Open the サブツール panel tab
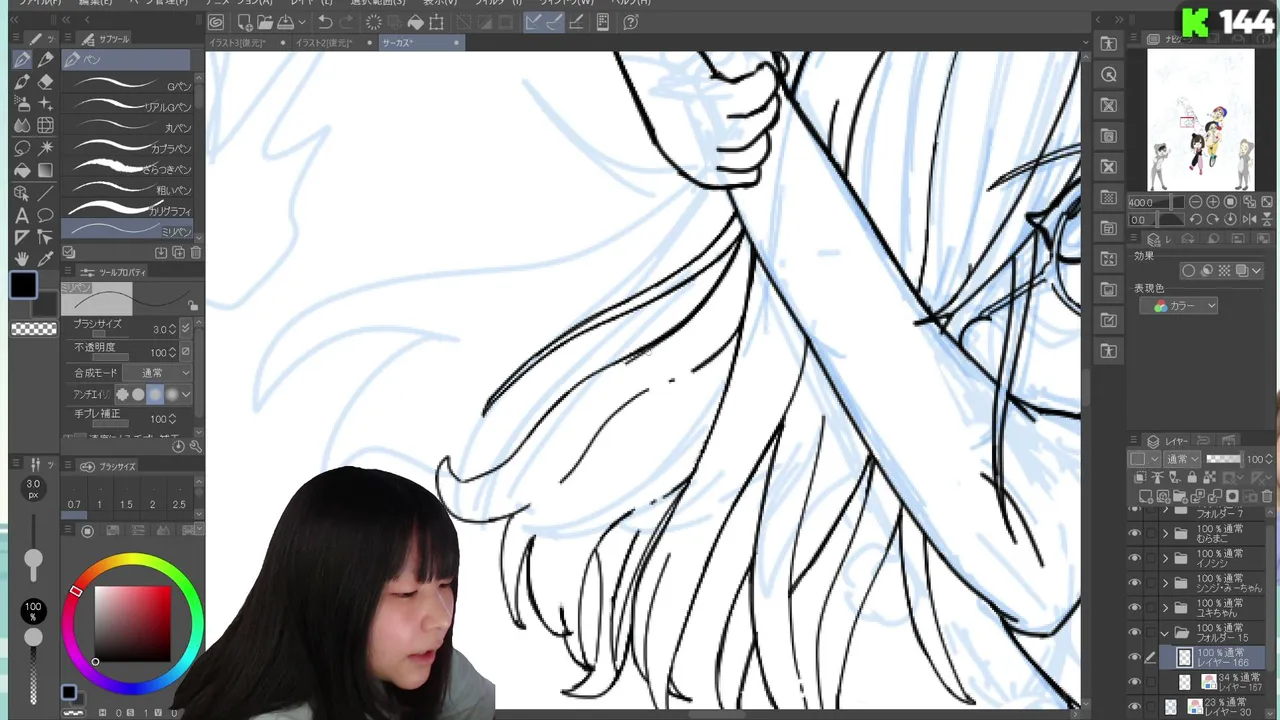Screen dimensions: 1280x720 tap(108, 39)
